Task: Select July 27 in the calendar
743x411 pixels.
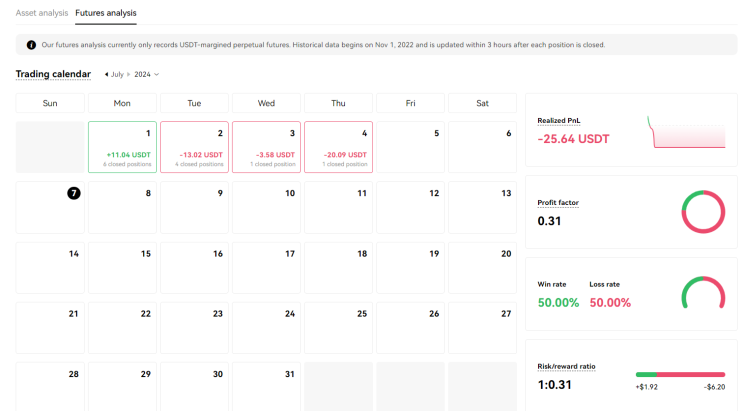Action: pyautogui.click(x=482, y=328)
